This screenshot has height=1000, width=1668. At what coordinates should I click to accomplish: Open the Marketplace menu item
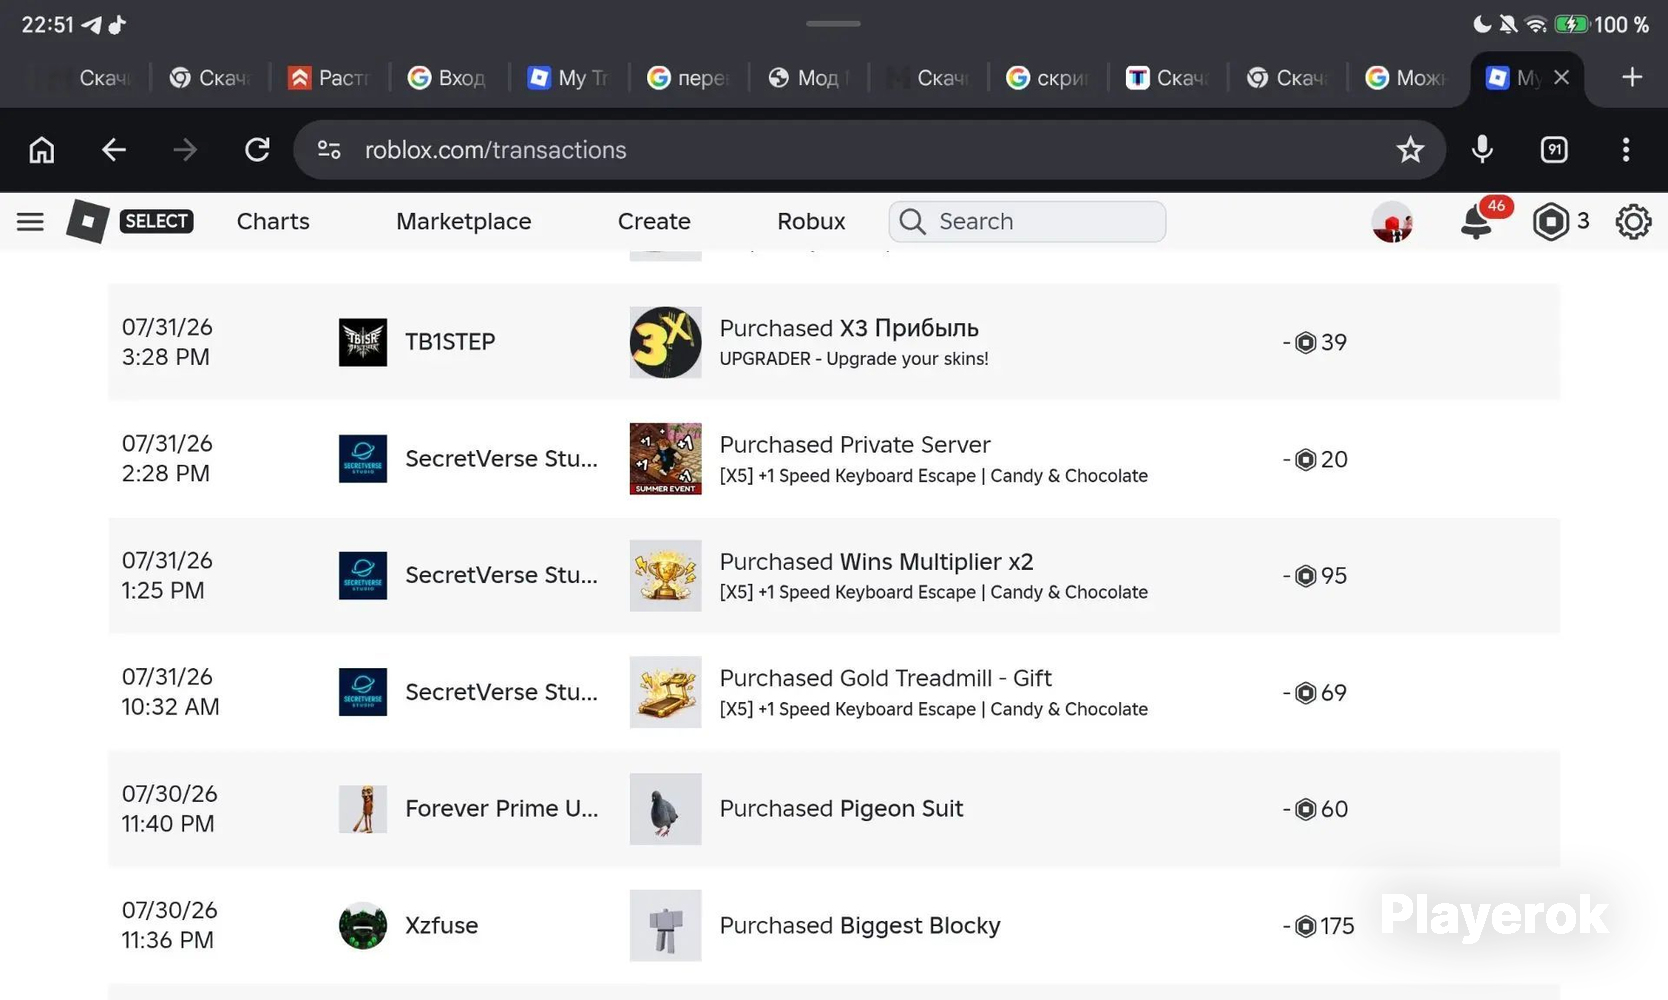click(463, 221)
